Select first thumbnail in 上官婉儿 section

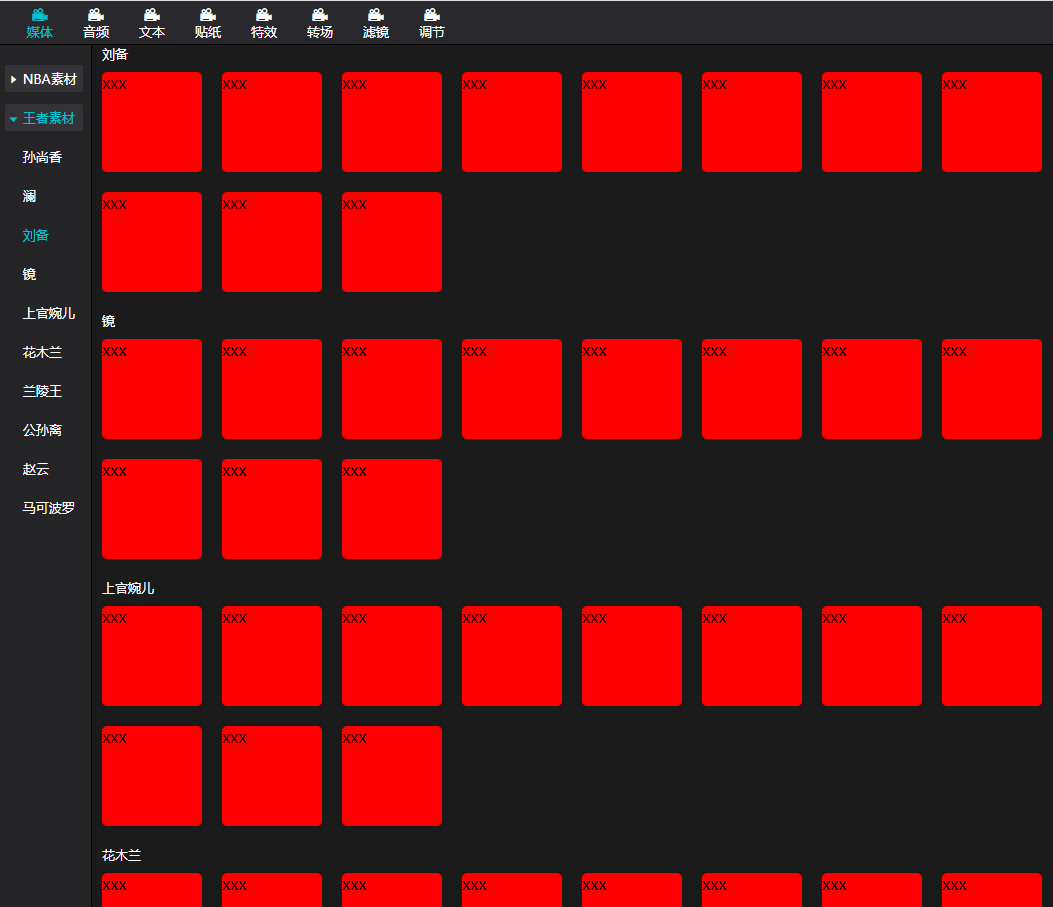click(x=152, y=656)
